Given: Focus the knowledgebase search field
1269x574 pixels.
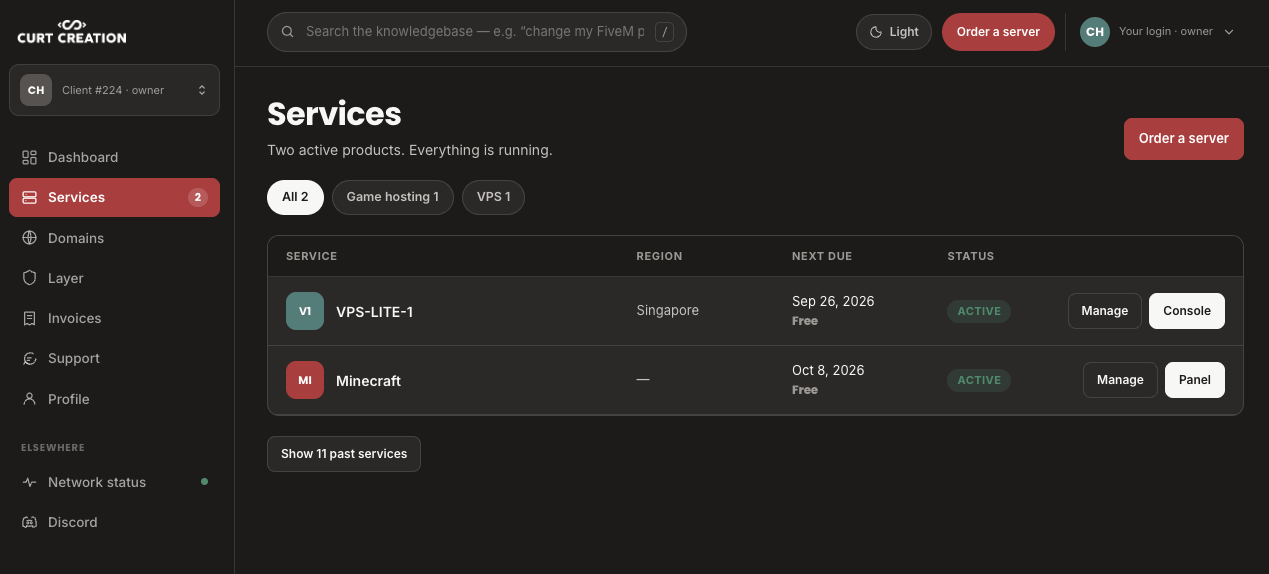Looking at the screenshot, I should 476,32.
